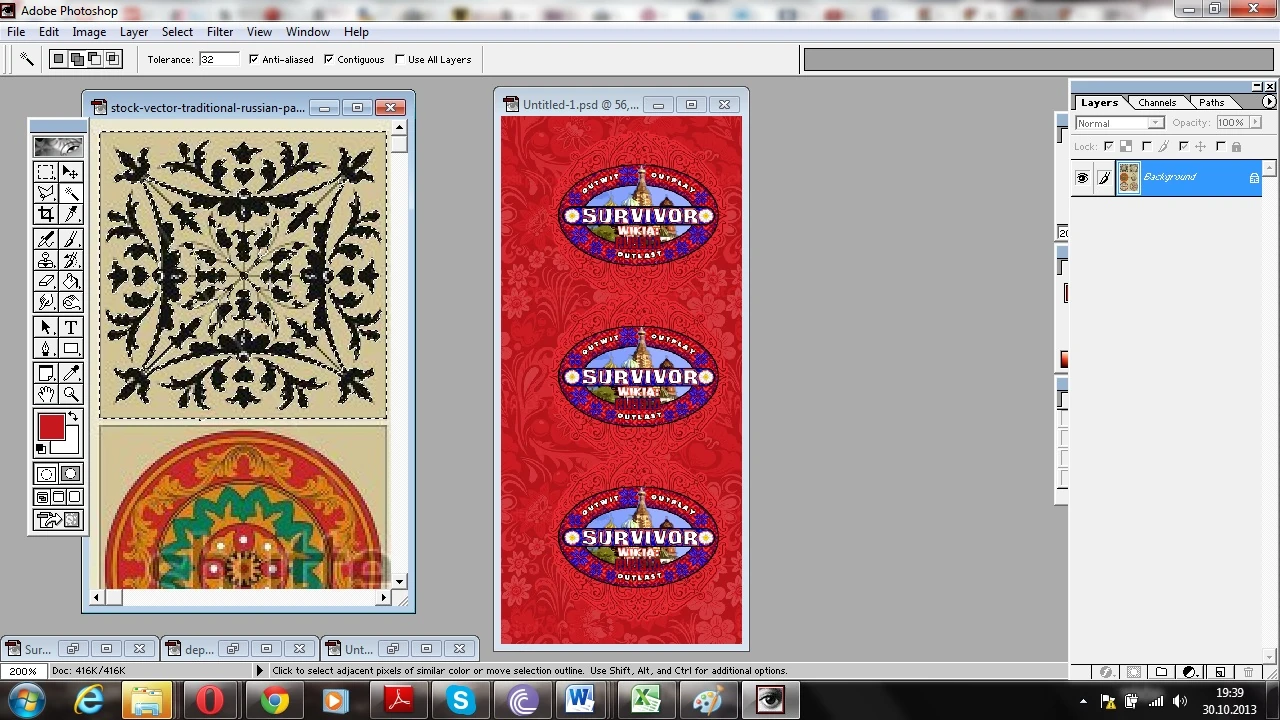Select the Notes tool
The image size is (1280, 720).
tap(46, 373)
